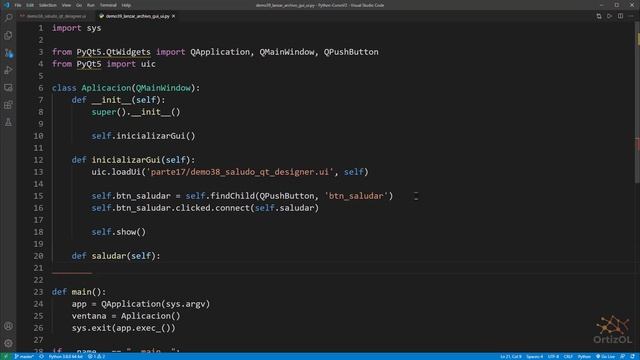Viewport: 640px width, 360px height.
Task: Open the editor More Actions menu
Action: [631, 16]
